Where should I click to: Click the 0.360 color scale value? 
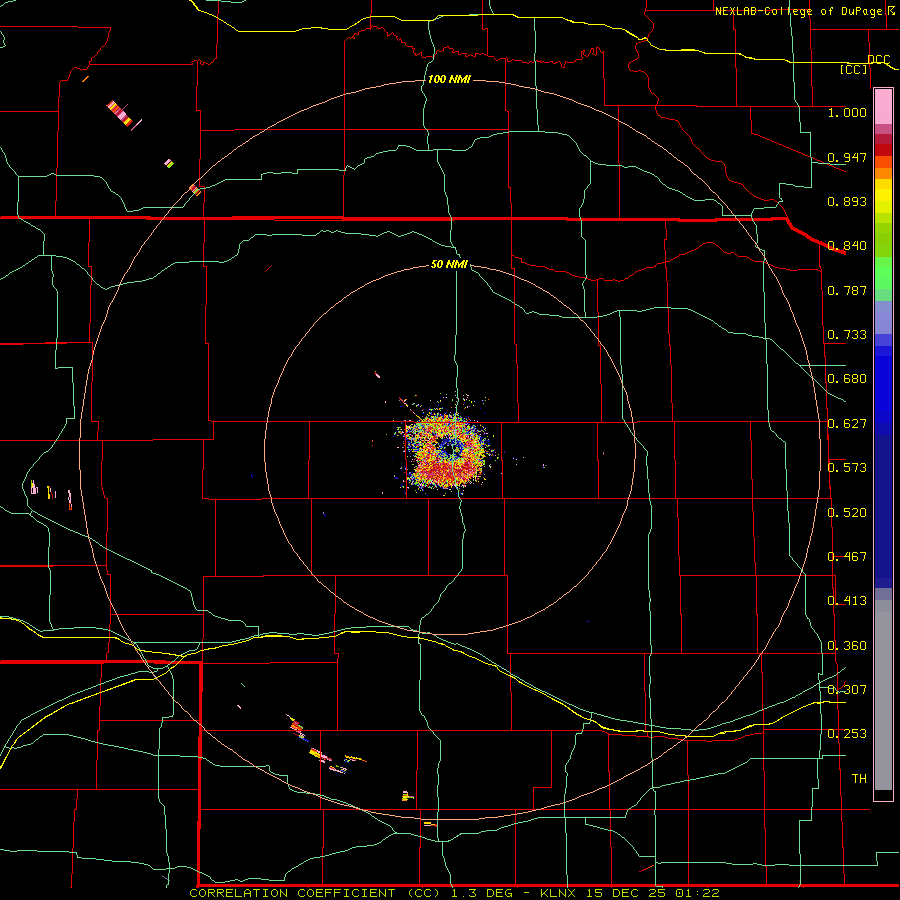[x=847, y=646]
